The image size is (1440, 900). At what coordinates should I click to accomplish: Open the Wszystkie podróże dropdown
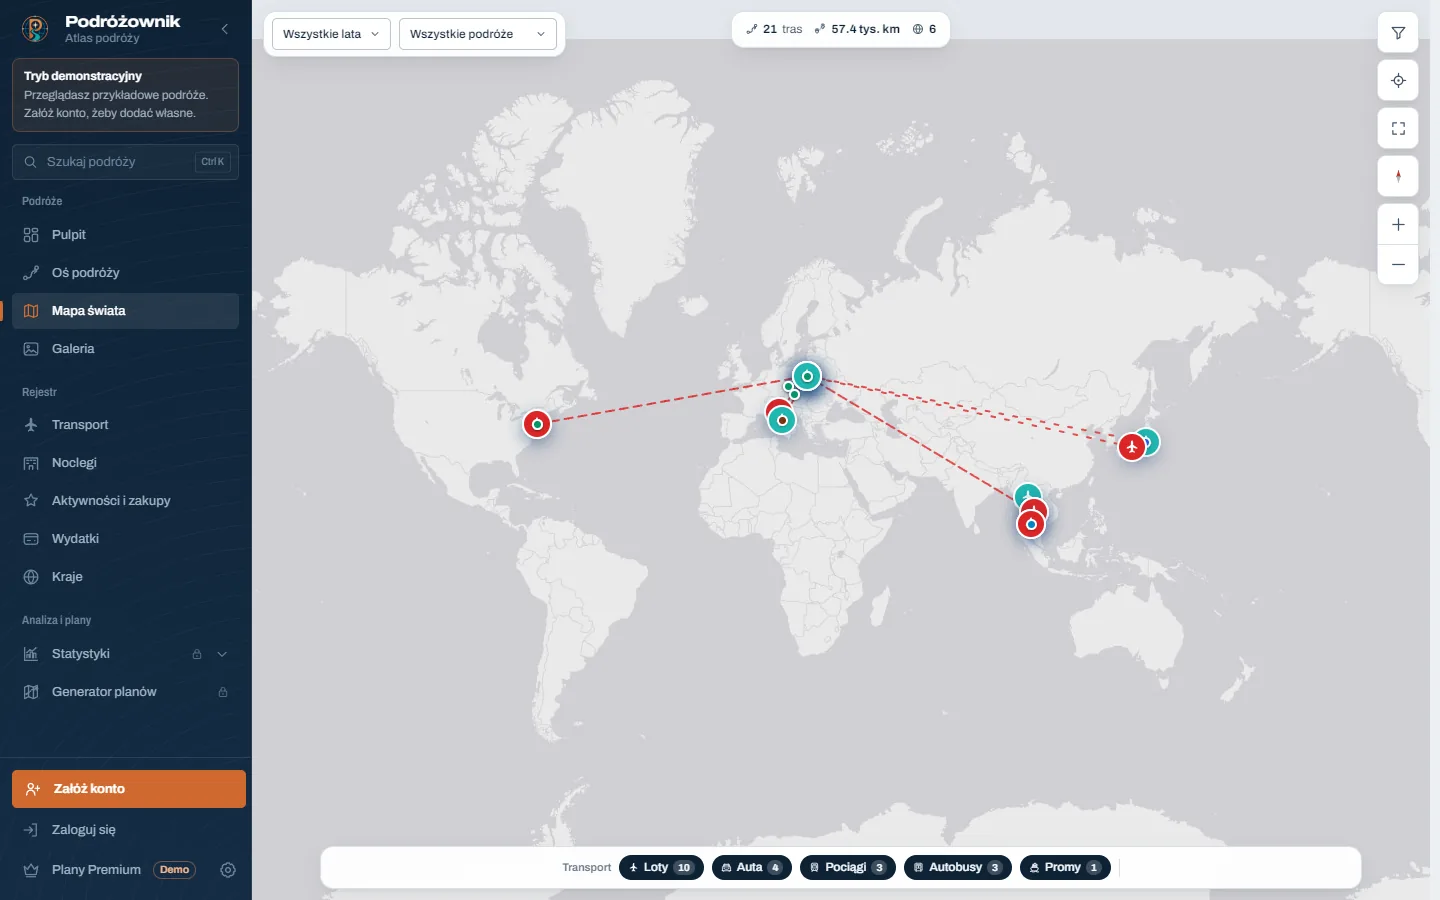point(478,34)
